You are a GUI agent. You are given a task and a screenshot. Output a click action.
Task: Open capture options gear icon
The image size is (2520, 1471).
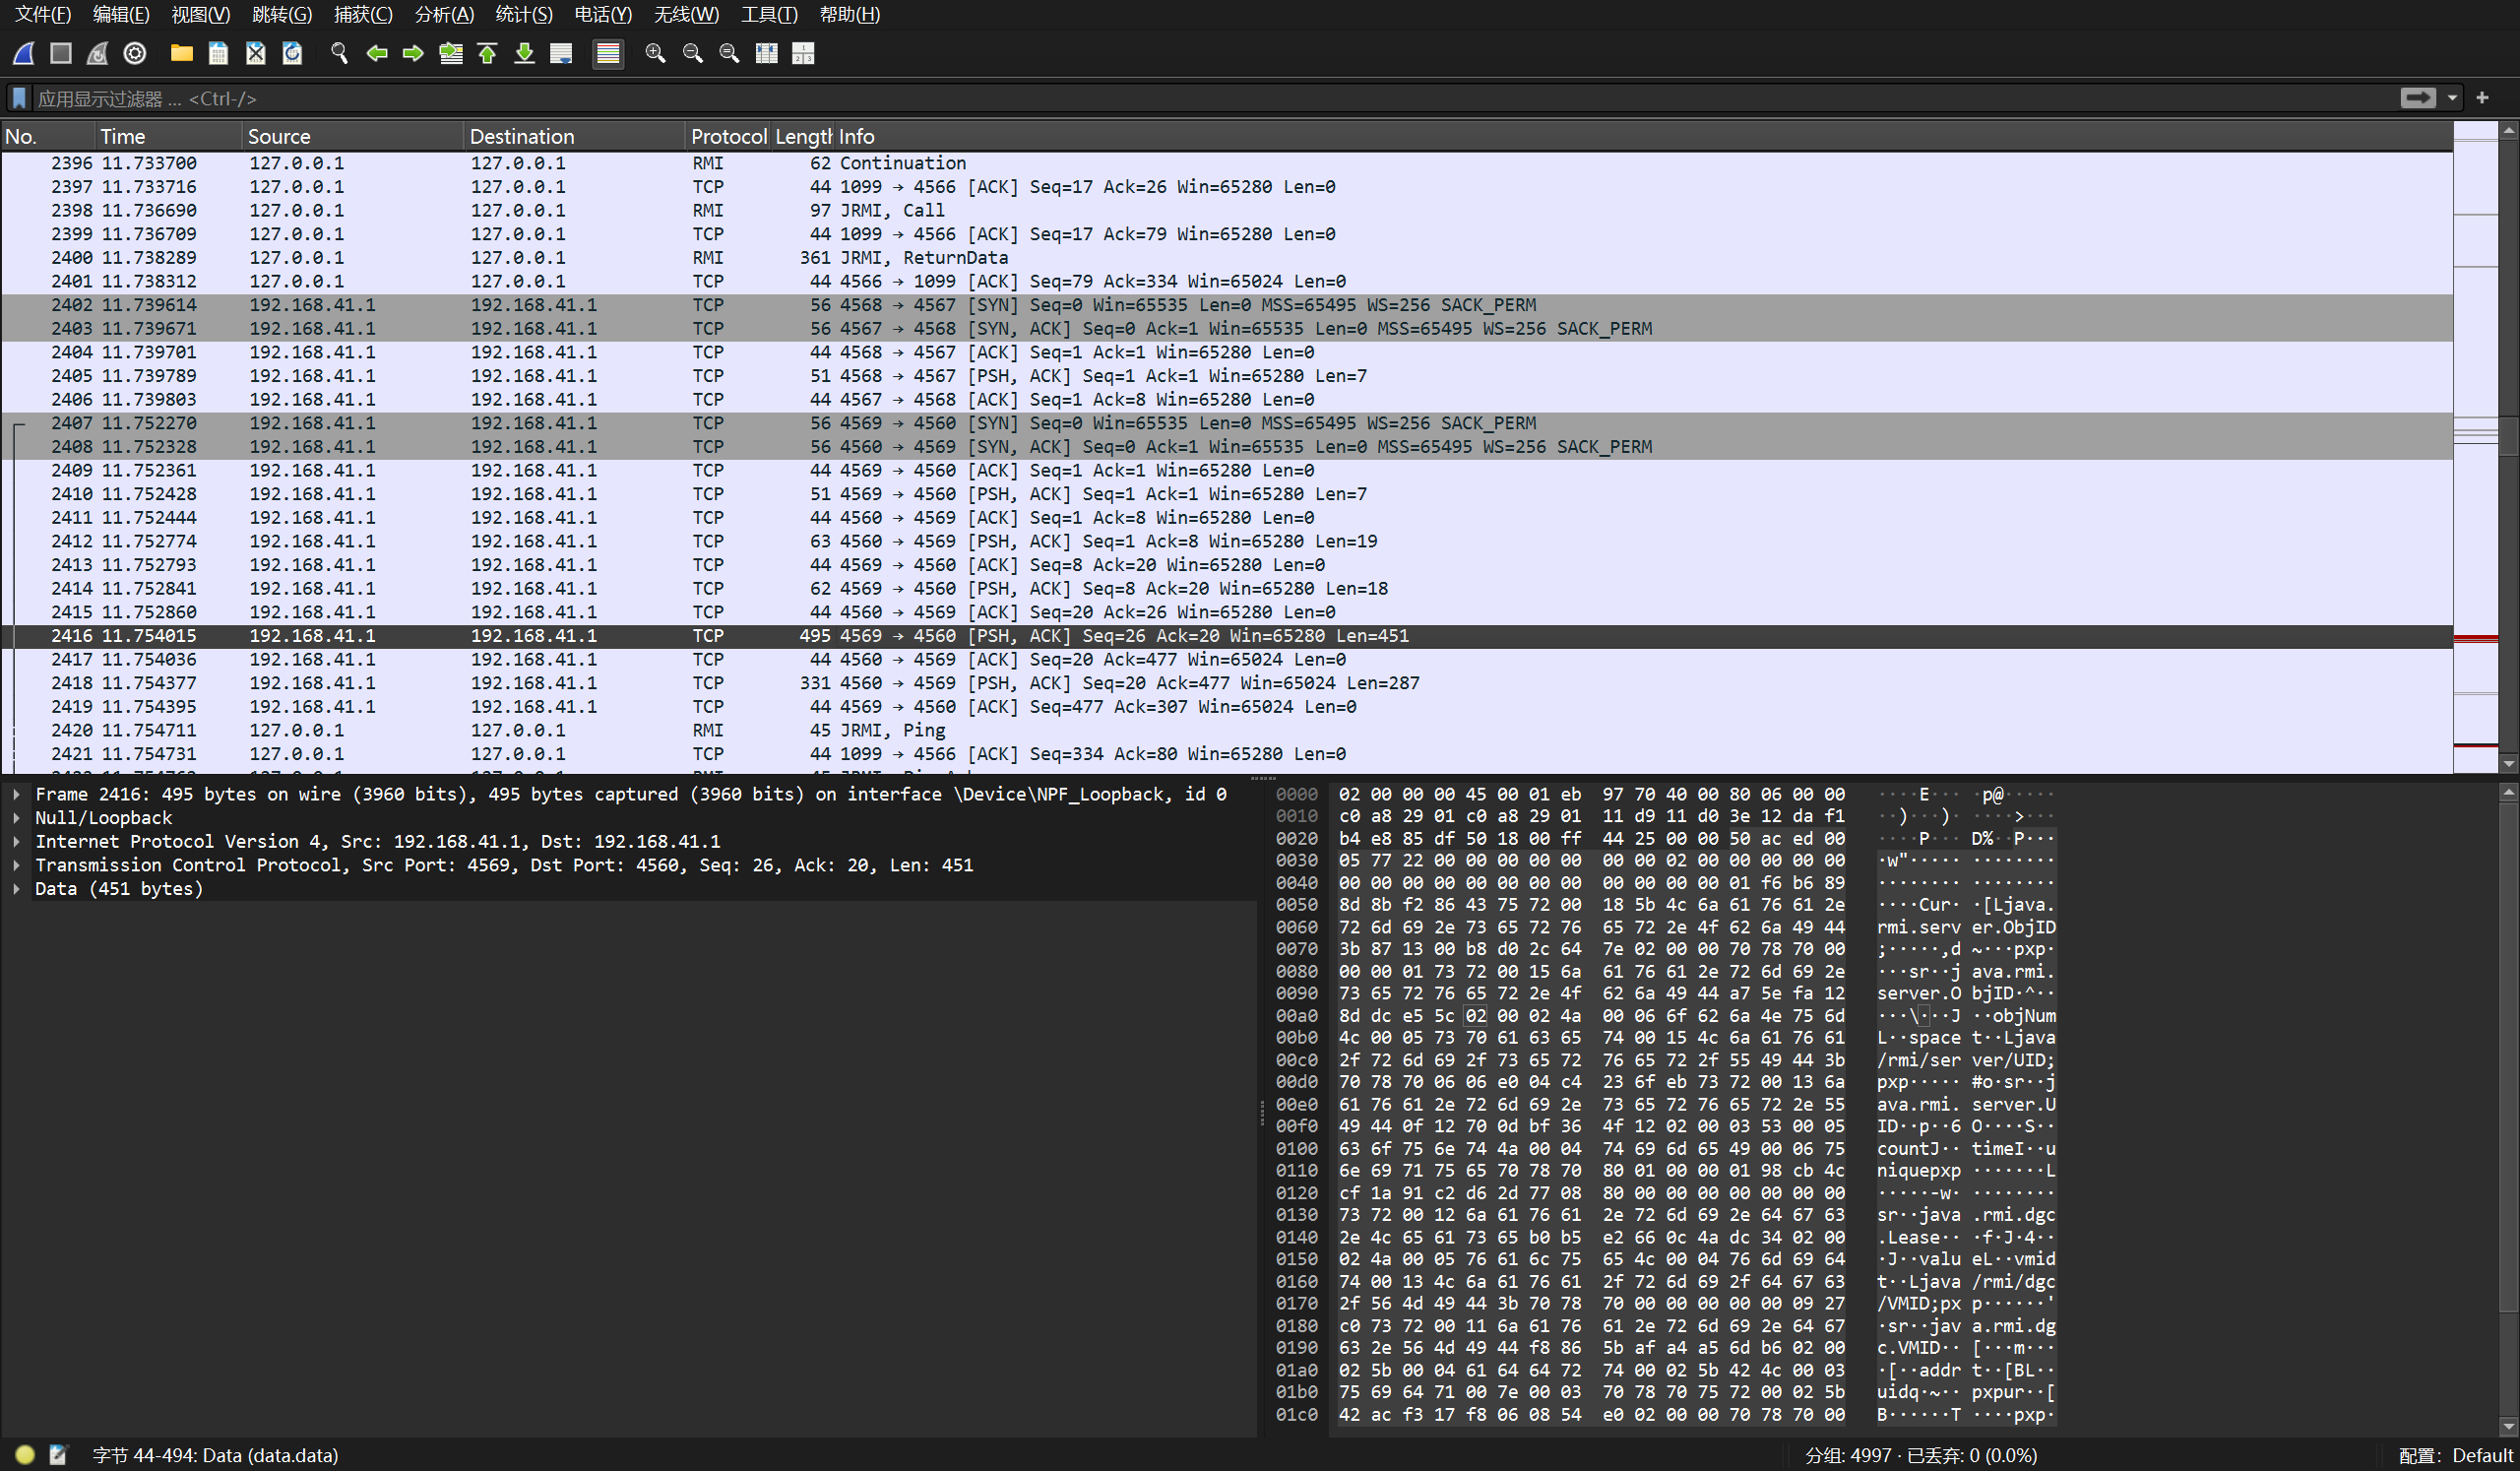(135, 53)
